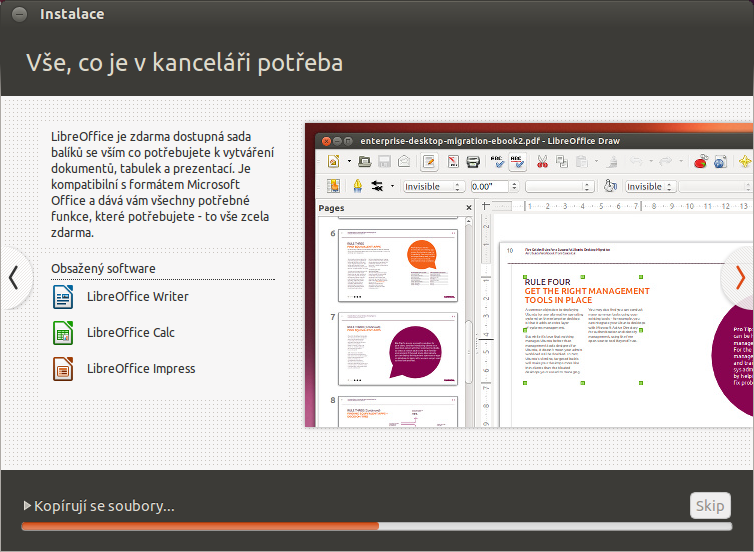Select page 7 thumbnail in Pages panel

click(x=398, y=349)
